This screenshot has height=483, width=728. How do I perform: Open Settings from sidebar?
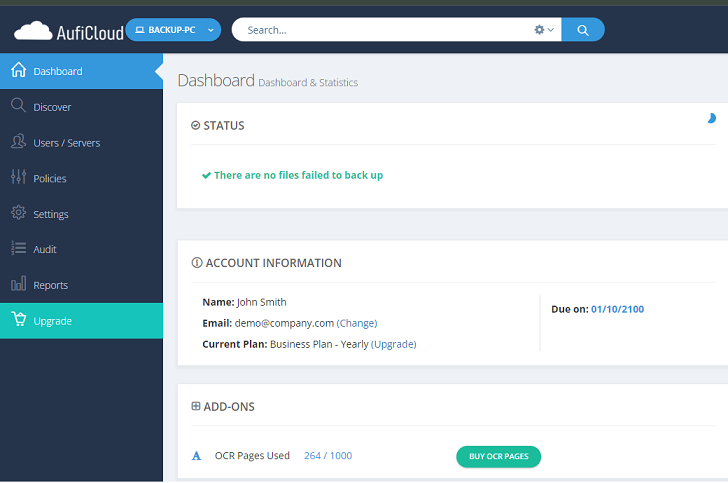[x=81, y=214]
